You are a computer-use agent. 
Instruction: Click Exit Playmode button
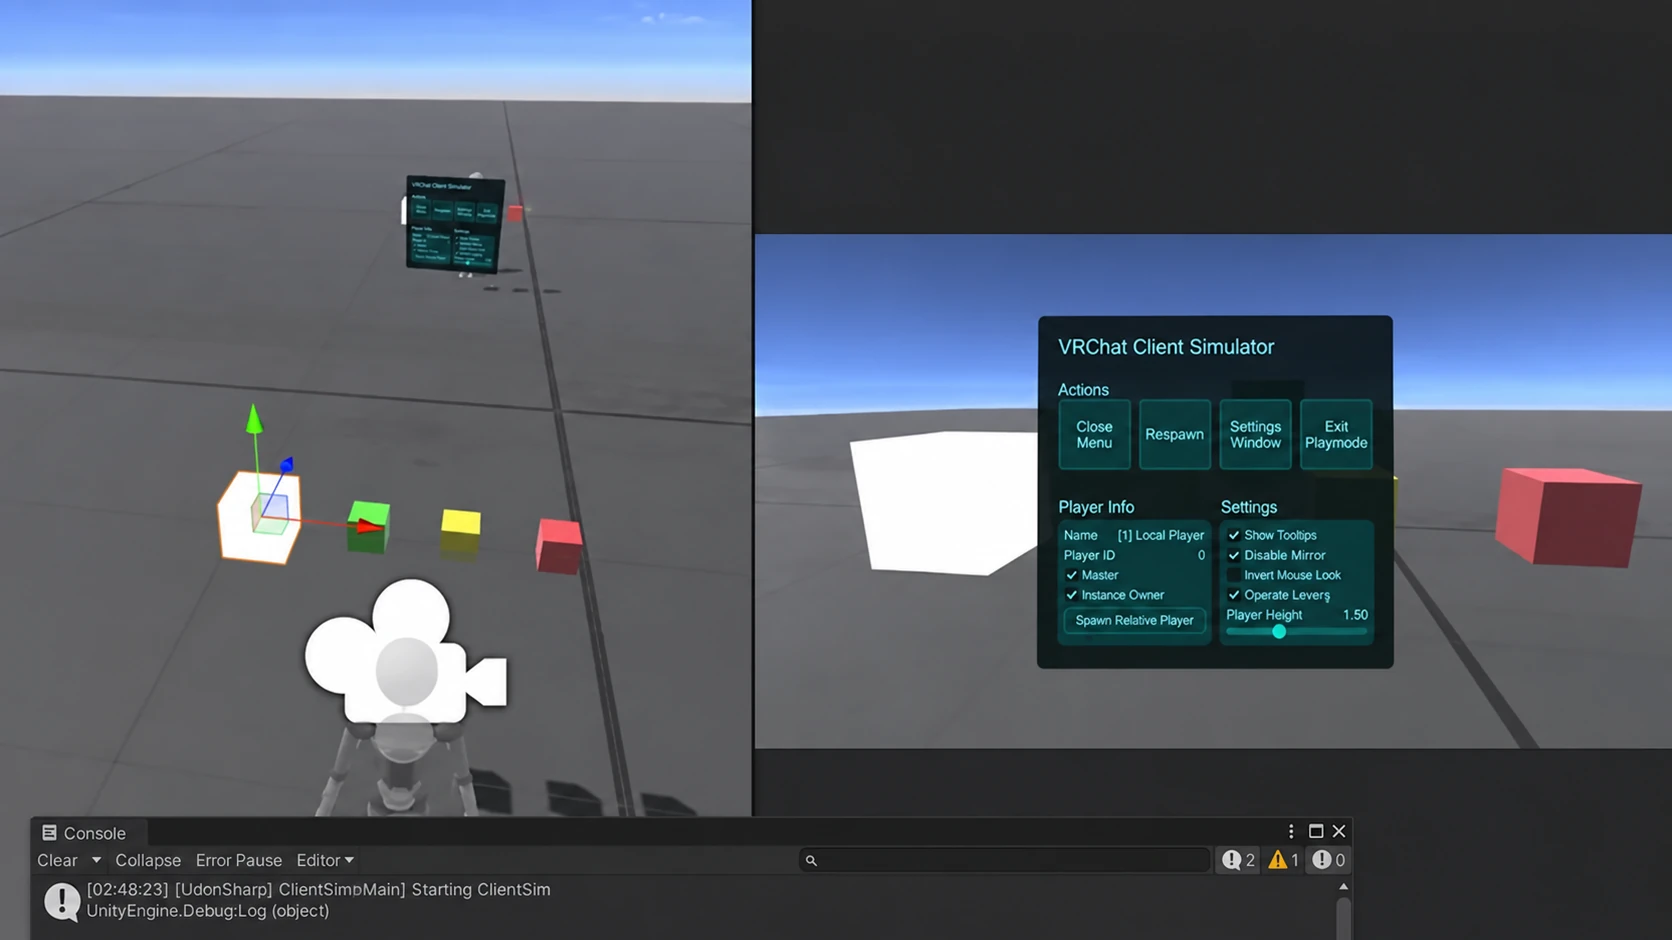click(1336, 435)
